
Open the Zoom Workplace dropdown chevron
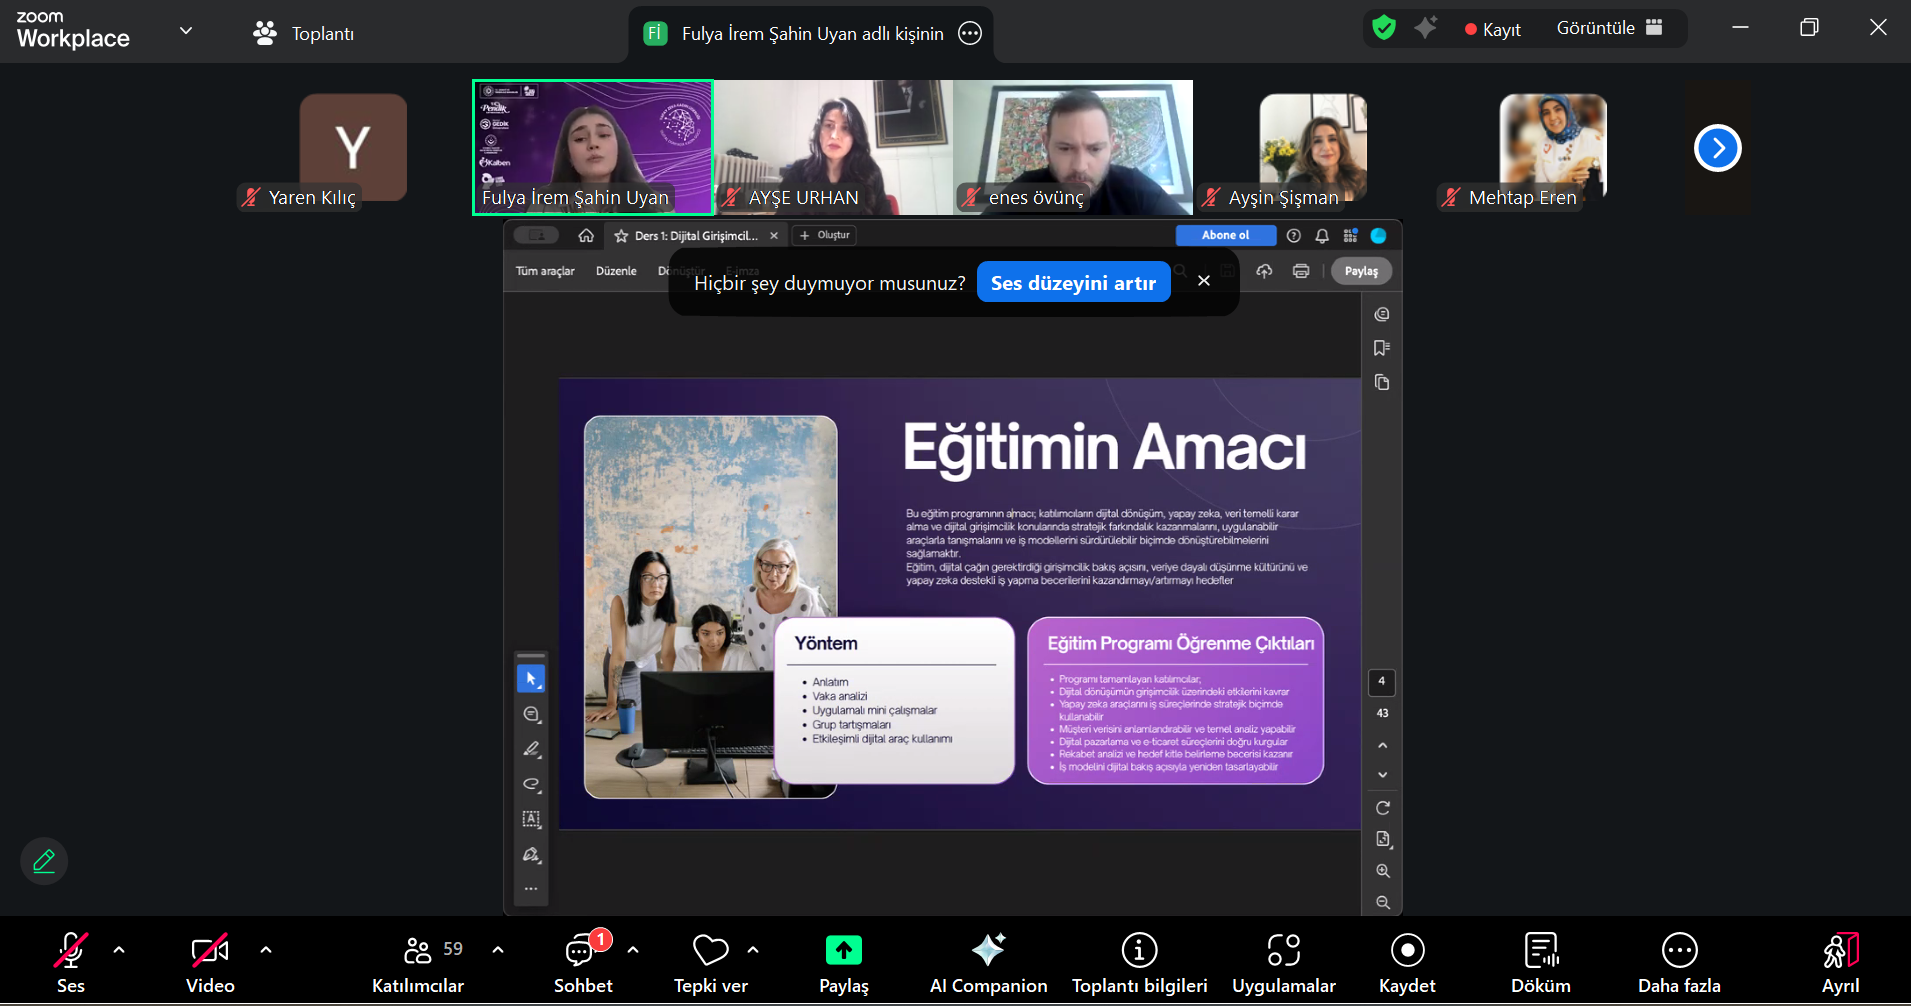[186, 31]
